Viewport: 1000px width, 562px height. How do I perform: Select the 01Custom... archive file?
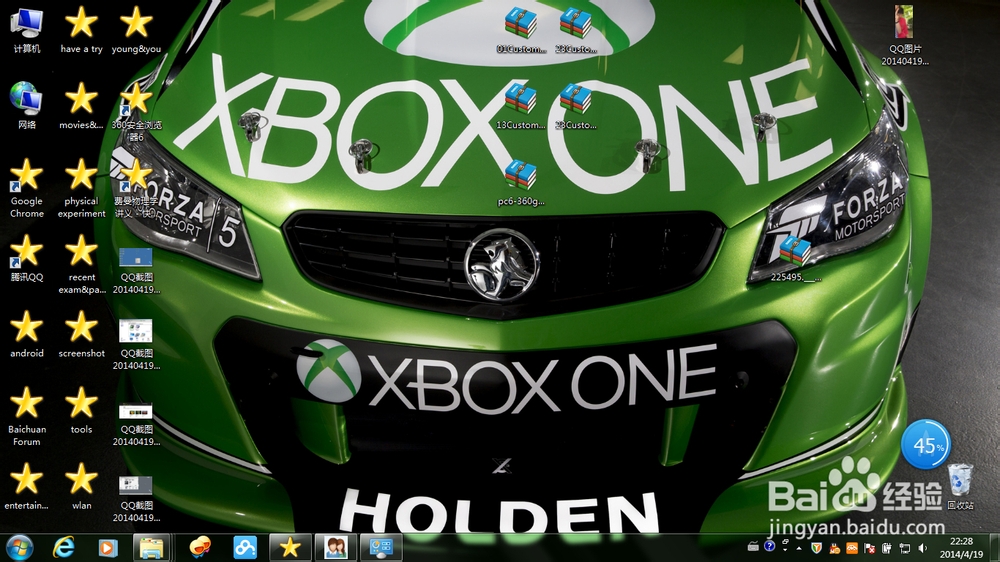click(521, 30)
